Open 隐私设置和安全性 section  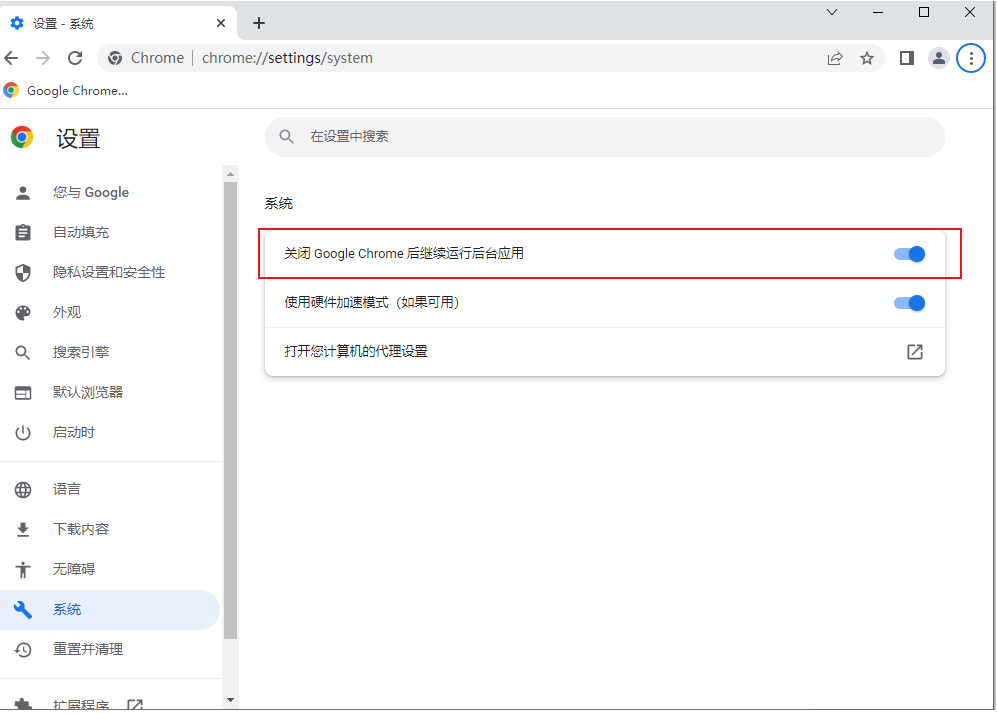(109, 273)
